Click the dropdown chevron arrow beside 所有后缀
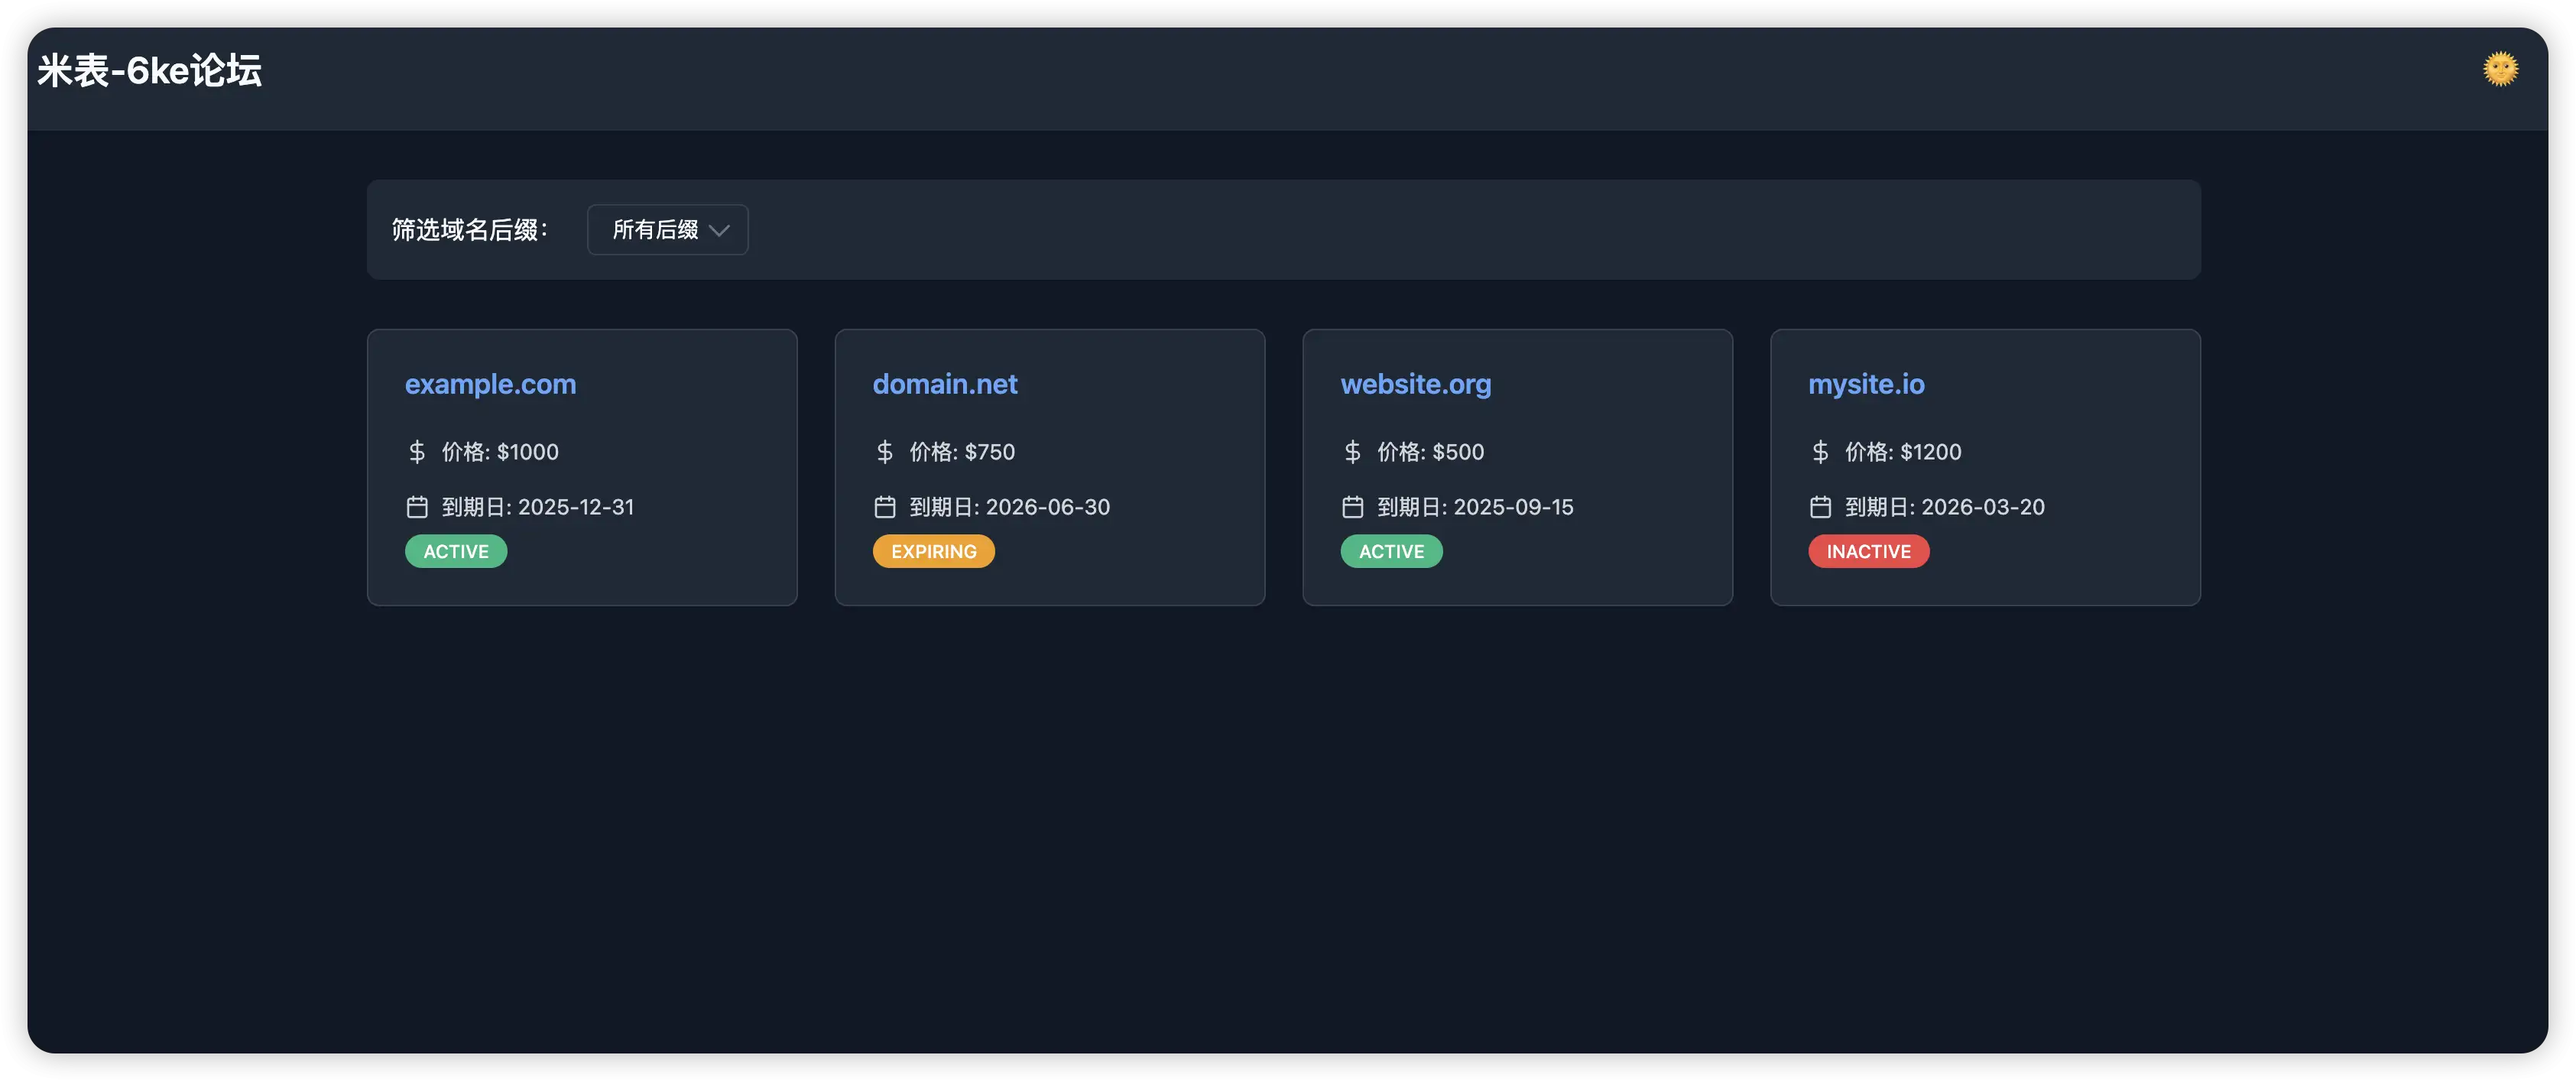 [x=719, y=231]
